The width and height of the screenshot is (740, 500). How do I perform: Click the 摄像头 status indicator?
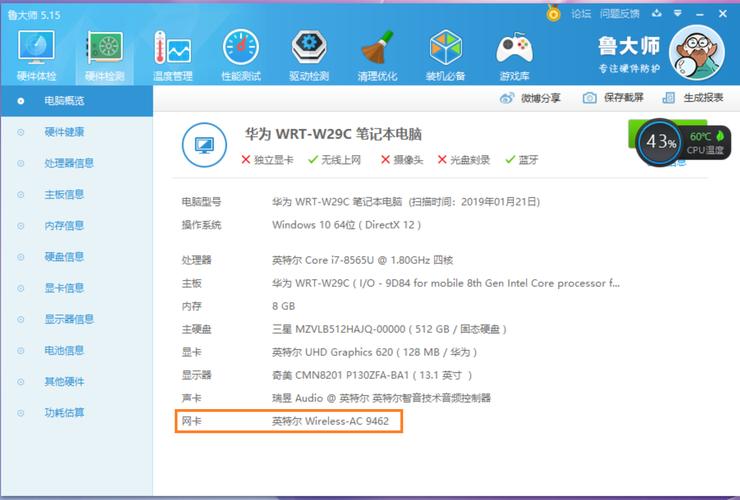[x=402, y=160]
